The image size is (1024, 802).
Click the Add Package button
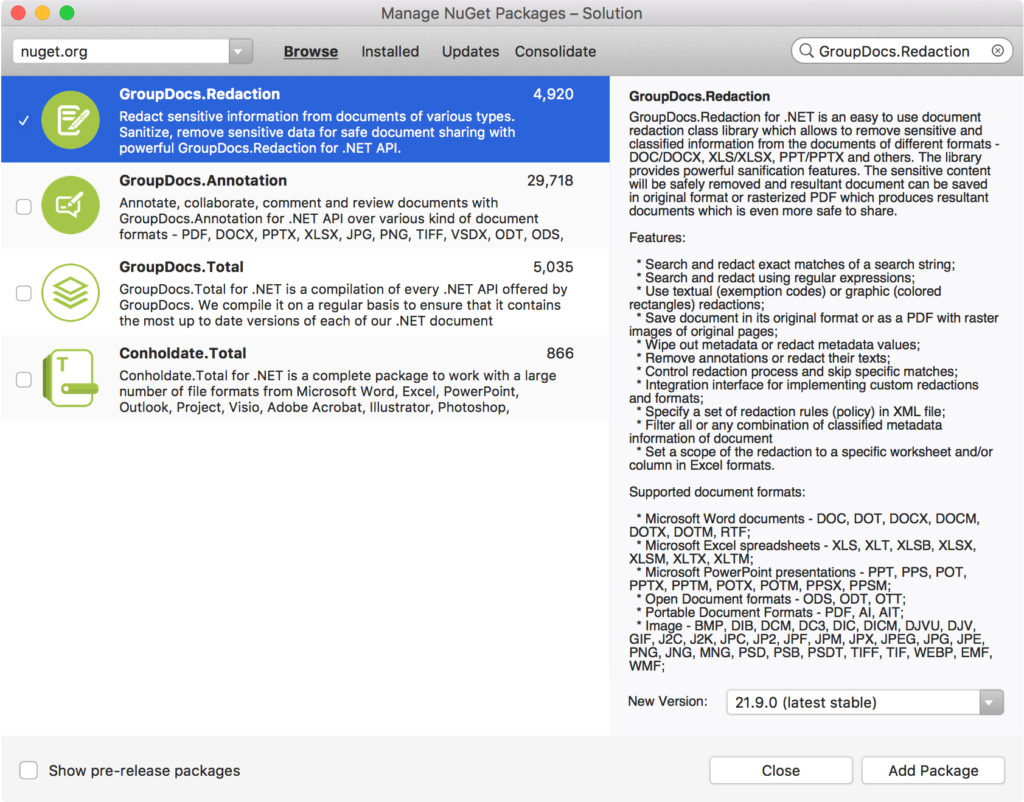932,770
